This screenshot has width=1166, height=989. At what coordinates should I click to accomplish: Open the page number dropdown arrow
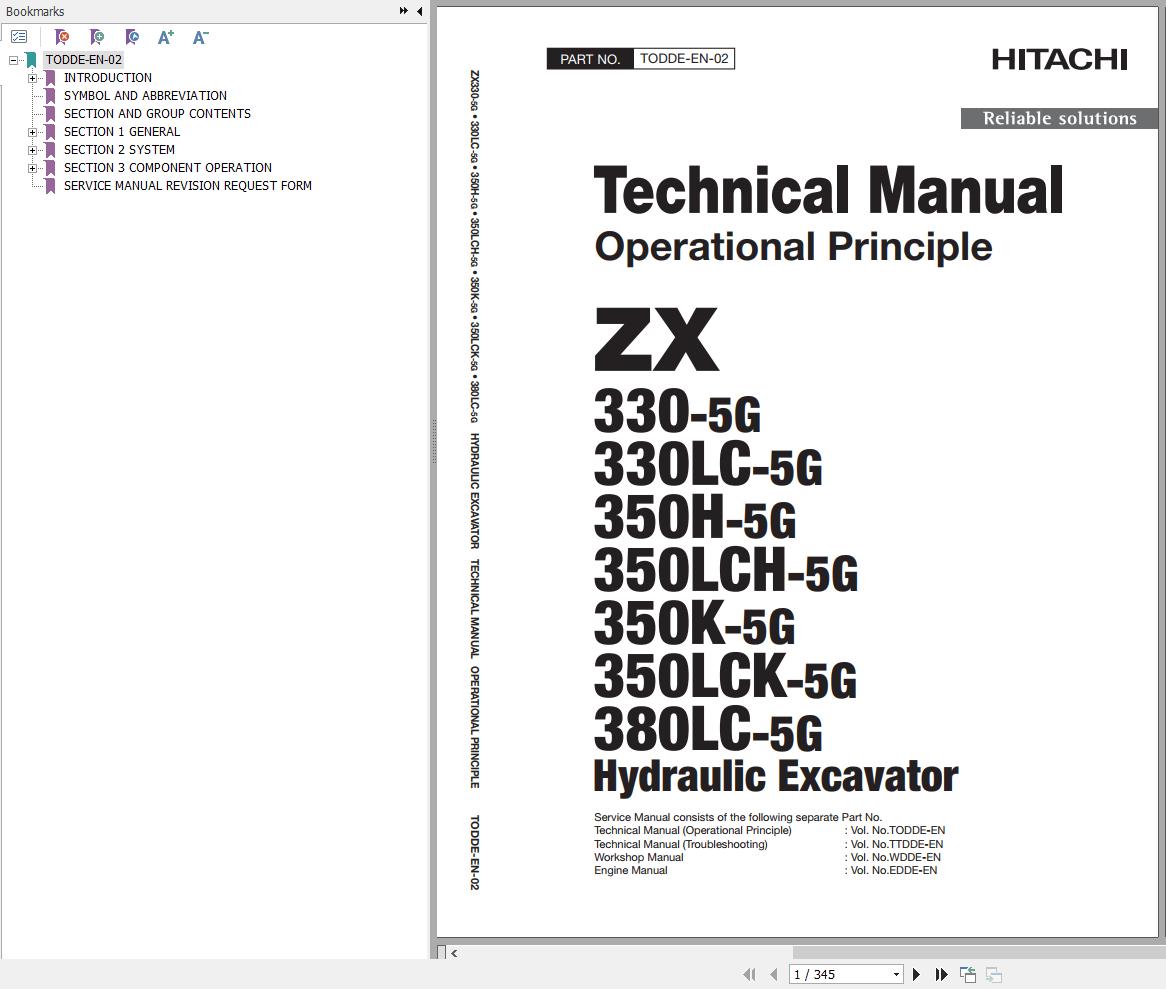click(x=897, y=975)
